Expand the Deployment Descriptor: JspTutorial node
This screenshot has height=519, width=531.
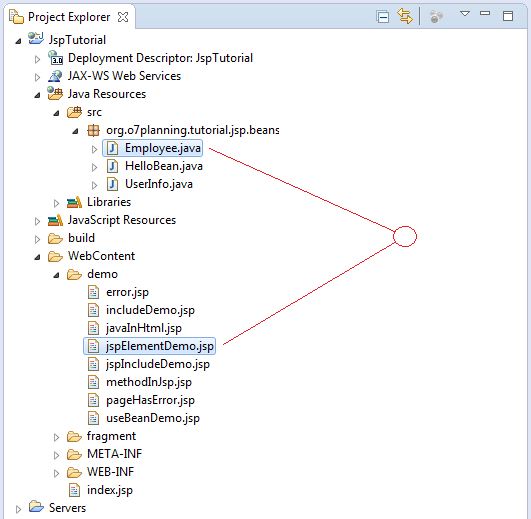37,60
